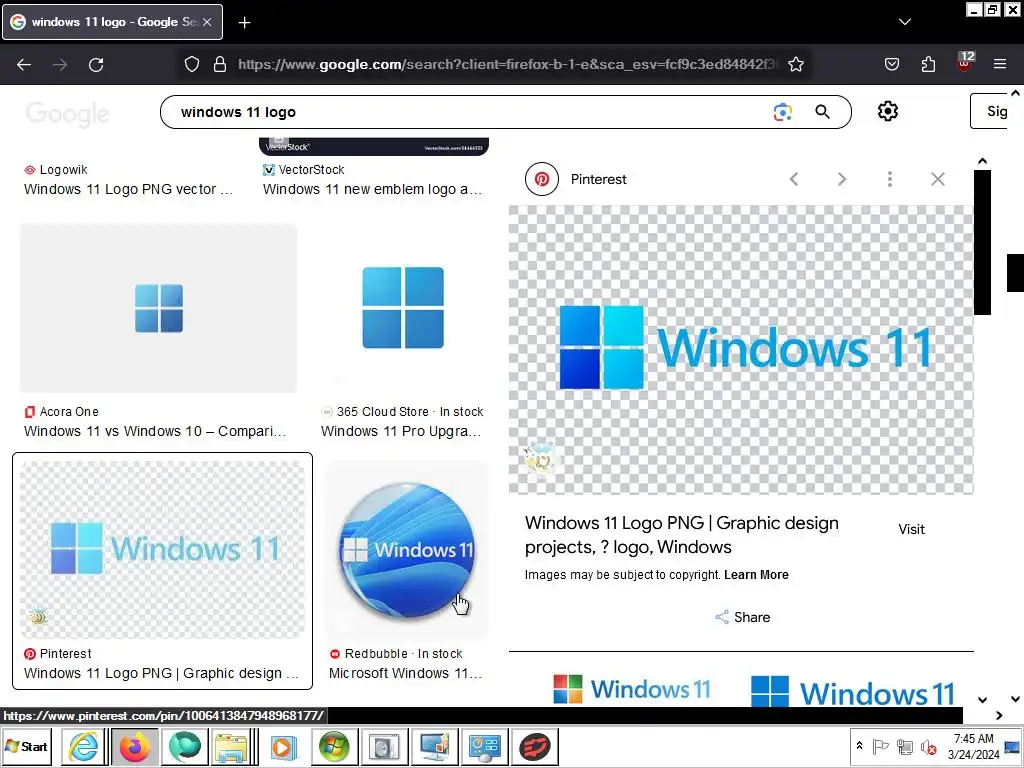Open related image with multicolor Windows 11 logo

click(632, 689)
